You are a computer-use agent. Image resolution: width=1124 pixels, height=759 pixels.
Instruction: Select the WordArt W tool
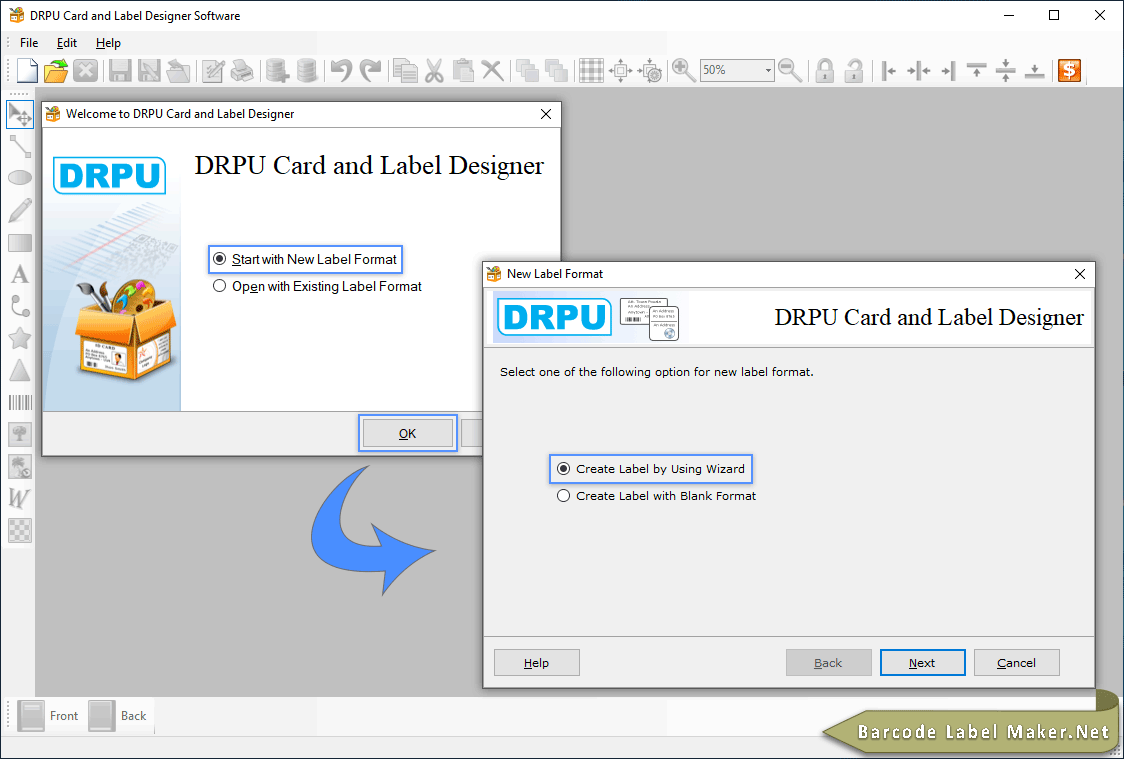(20, 498)
